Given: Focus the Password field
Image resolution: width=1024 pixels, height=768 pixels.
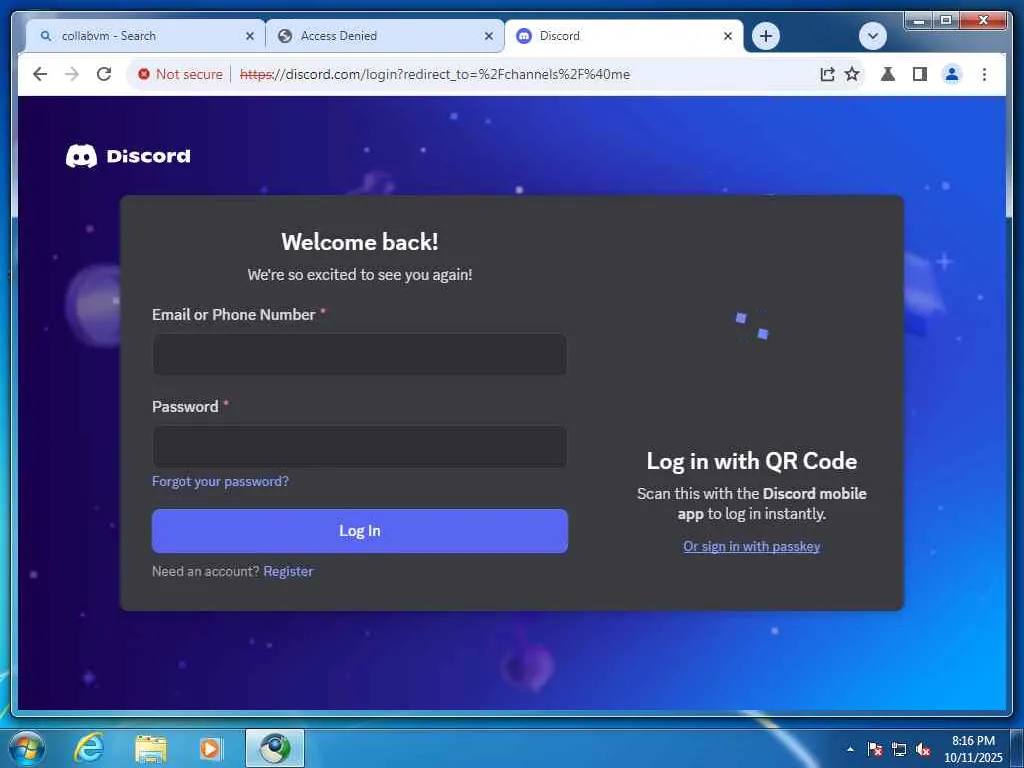Looking at the screenshot, I should [360, 446].
